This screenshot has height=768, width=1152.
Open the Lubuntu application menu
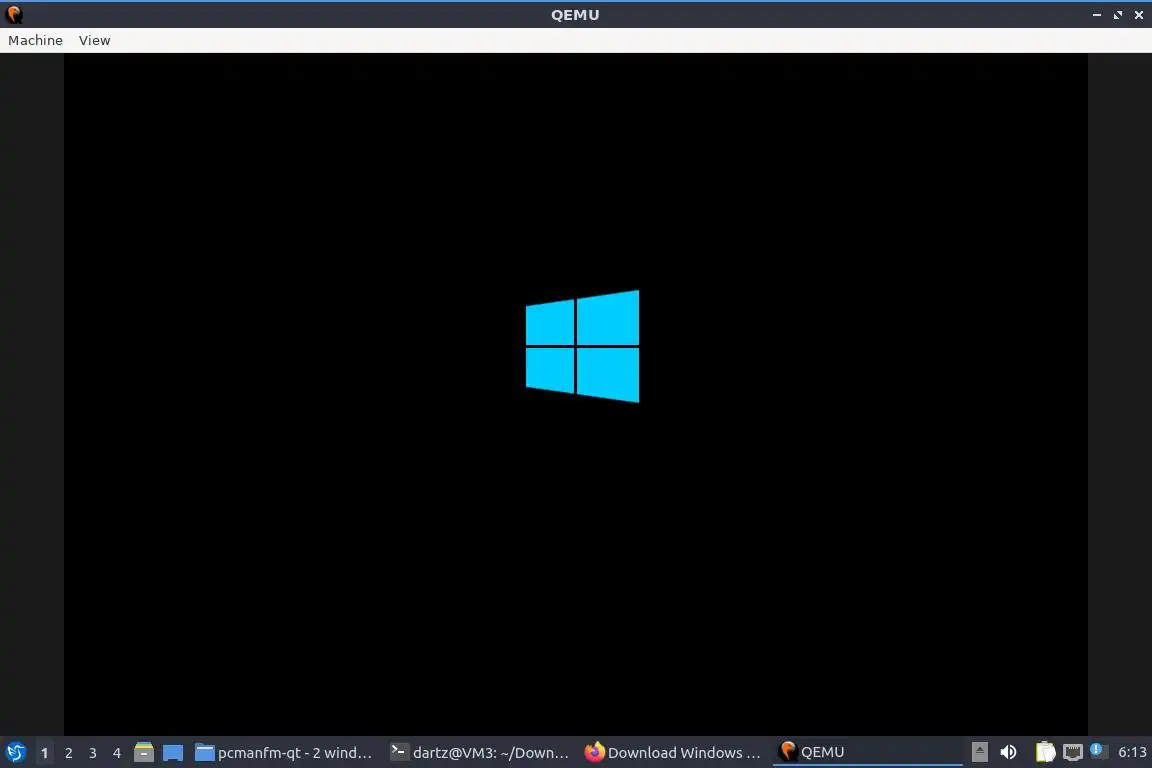click(15, 753)
